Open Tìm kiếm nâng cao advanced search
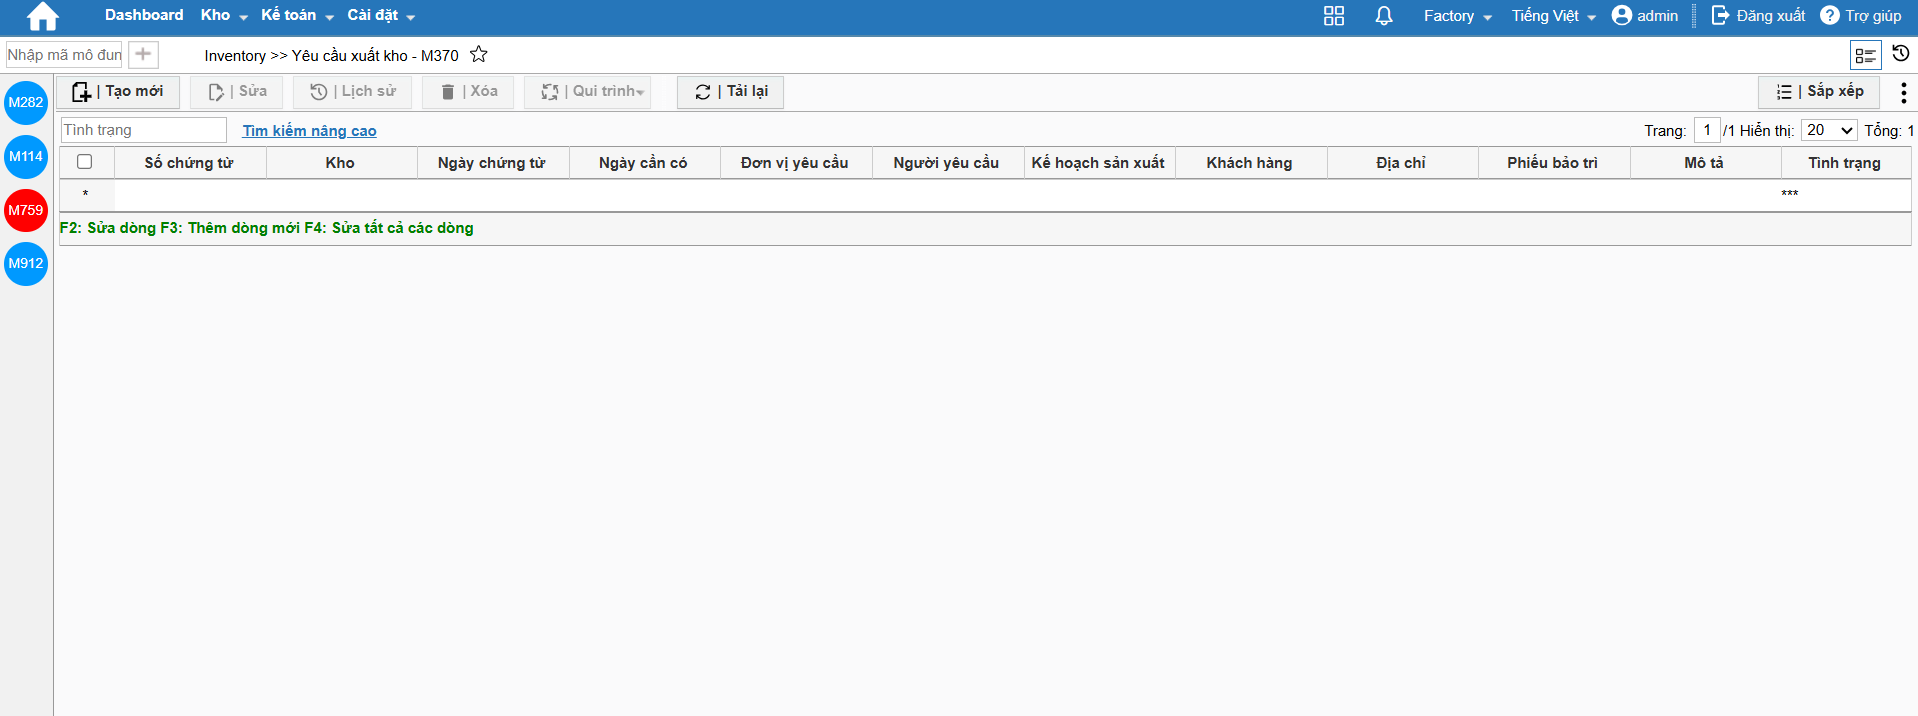The image size is (1918, 716). pyautogui.click(x=309, y=131)
